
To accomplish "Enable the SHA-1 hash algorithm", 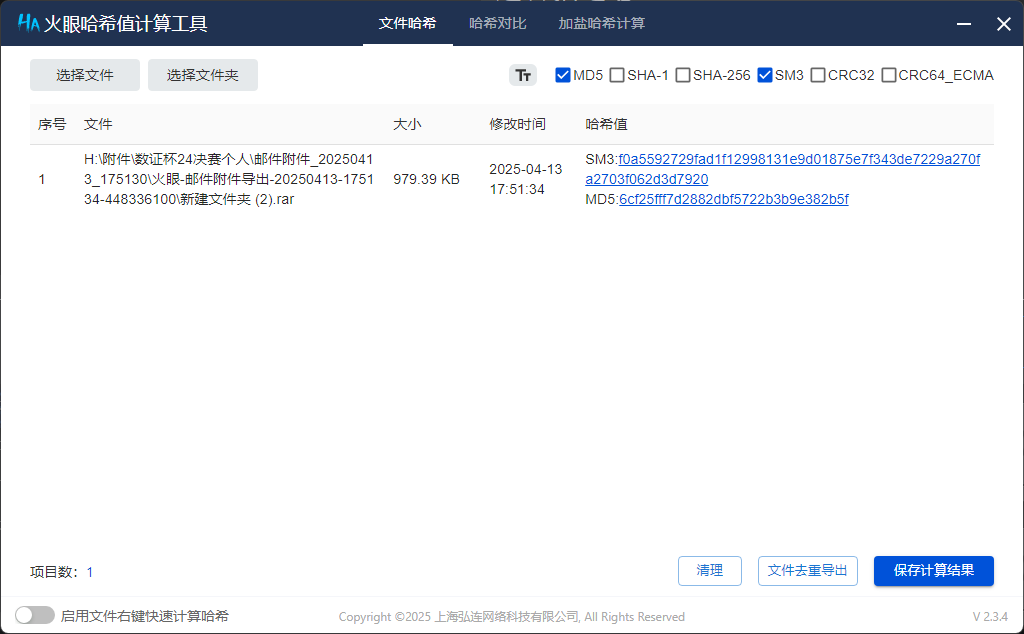I will (x=617, y=74).
